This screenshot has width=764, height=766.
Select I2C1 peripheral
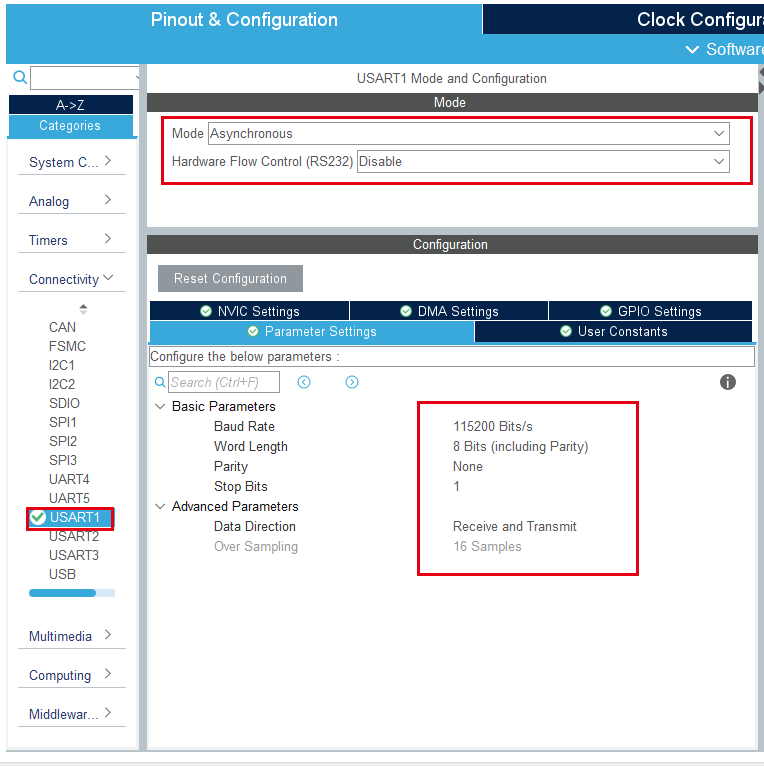coord(62,365)
